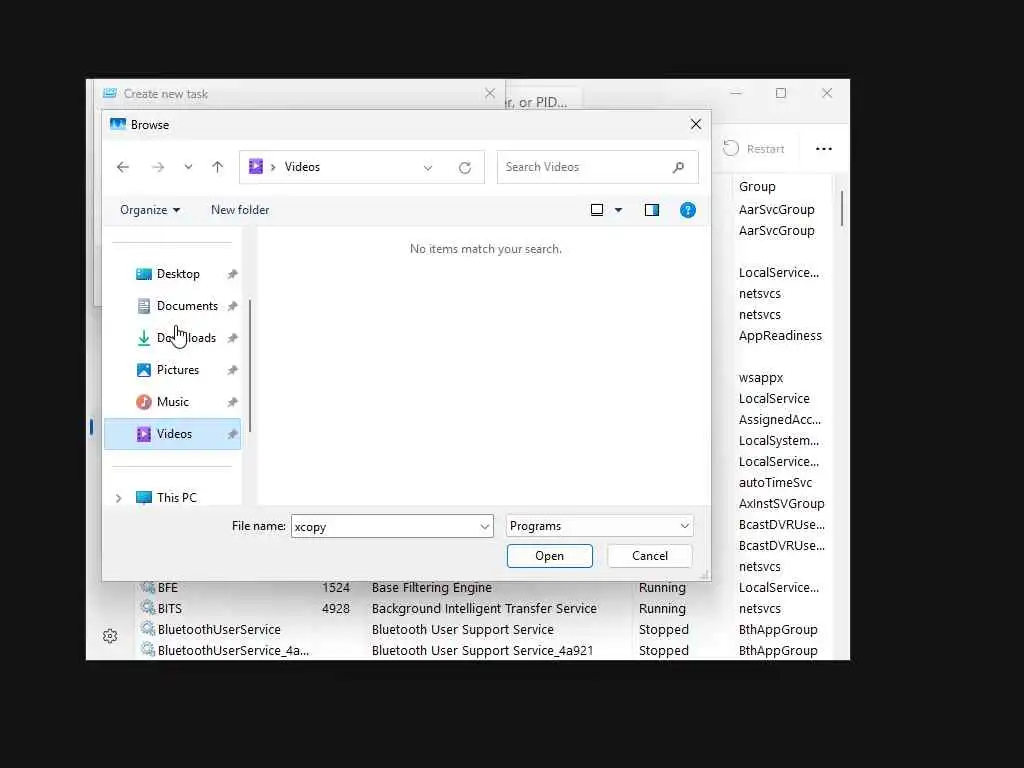
Task: Click the Background Intelligent Transfer Service description
Action: pos(484,609)
